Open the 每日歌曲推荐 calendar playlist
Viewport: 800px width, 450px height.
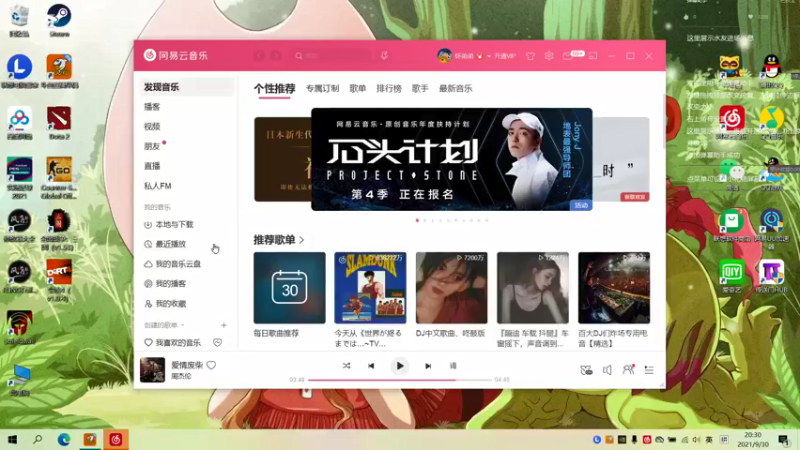pyautogui.click(x=289, y=288)
